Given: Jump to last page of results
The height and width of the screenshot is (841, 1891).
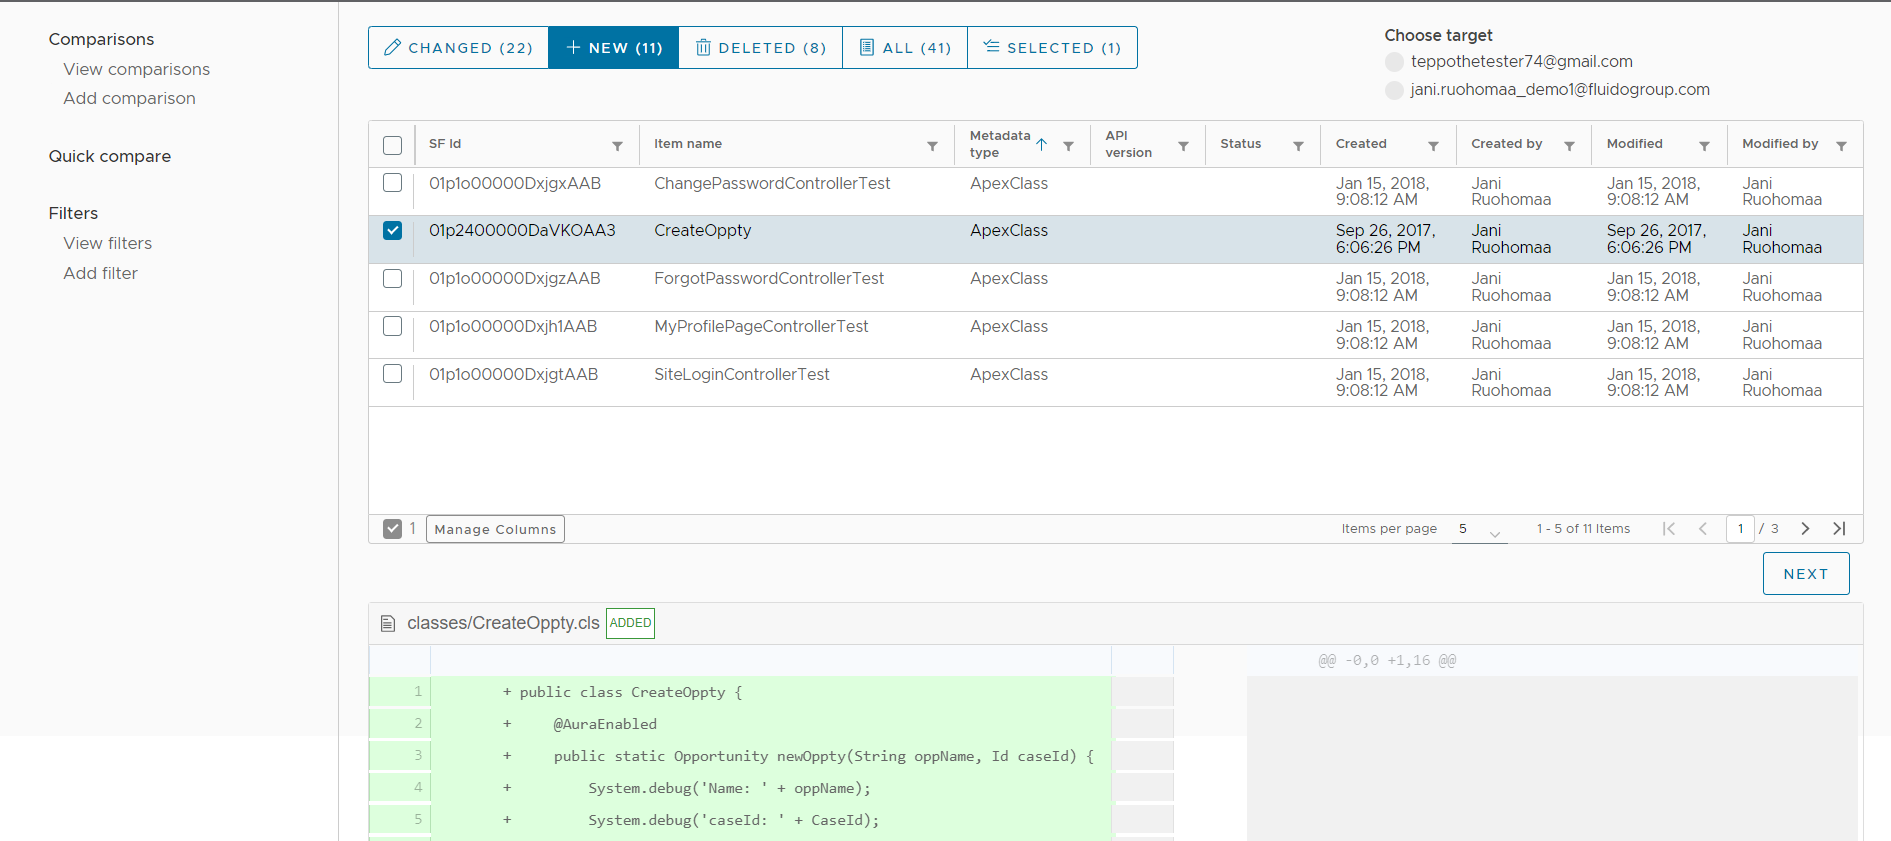Looking at the screenshot, I should click(1838, 529).
